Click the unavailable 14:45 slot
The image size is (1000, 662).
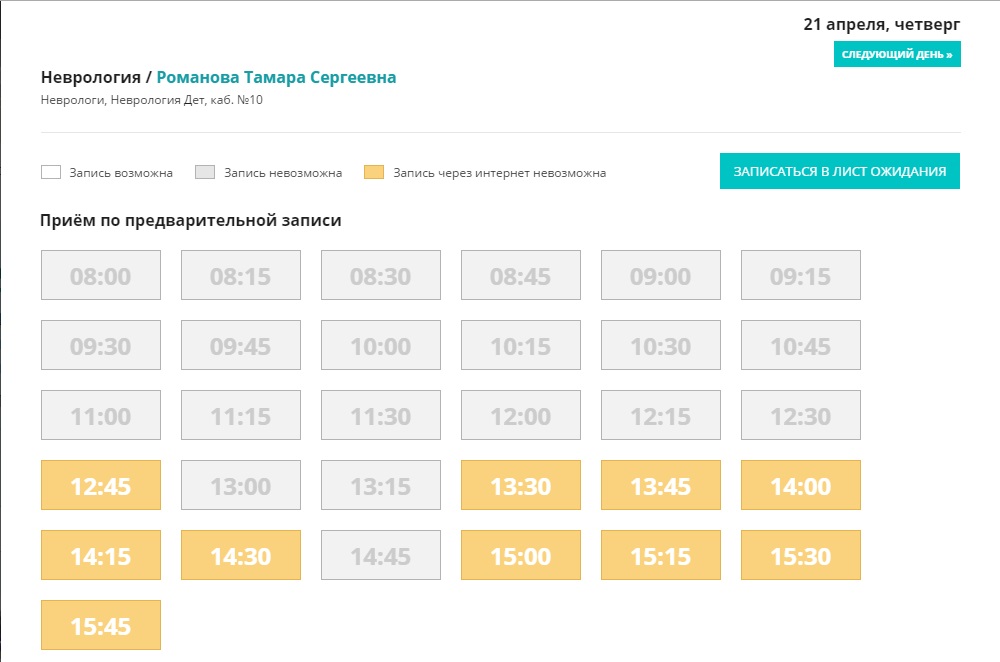[x=381, y=555]
